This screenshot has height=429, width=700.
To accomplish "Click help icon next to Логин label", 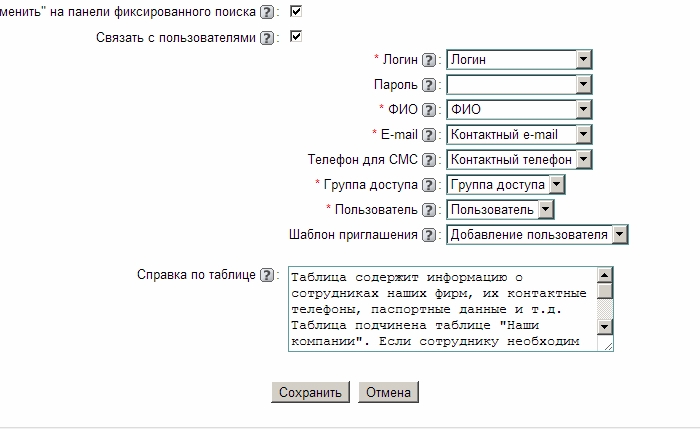I will click(429, 60).
